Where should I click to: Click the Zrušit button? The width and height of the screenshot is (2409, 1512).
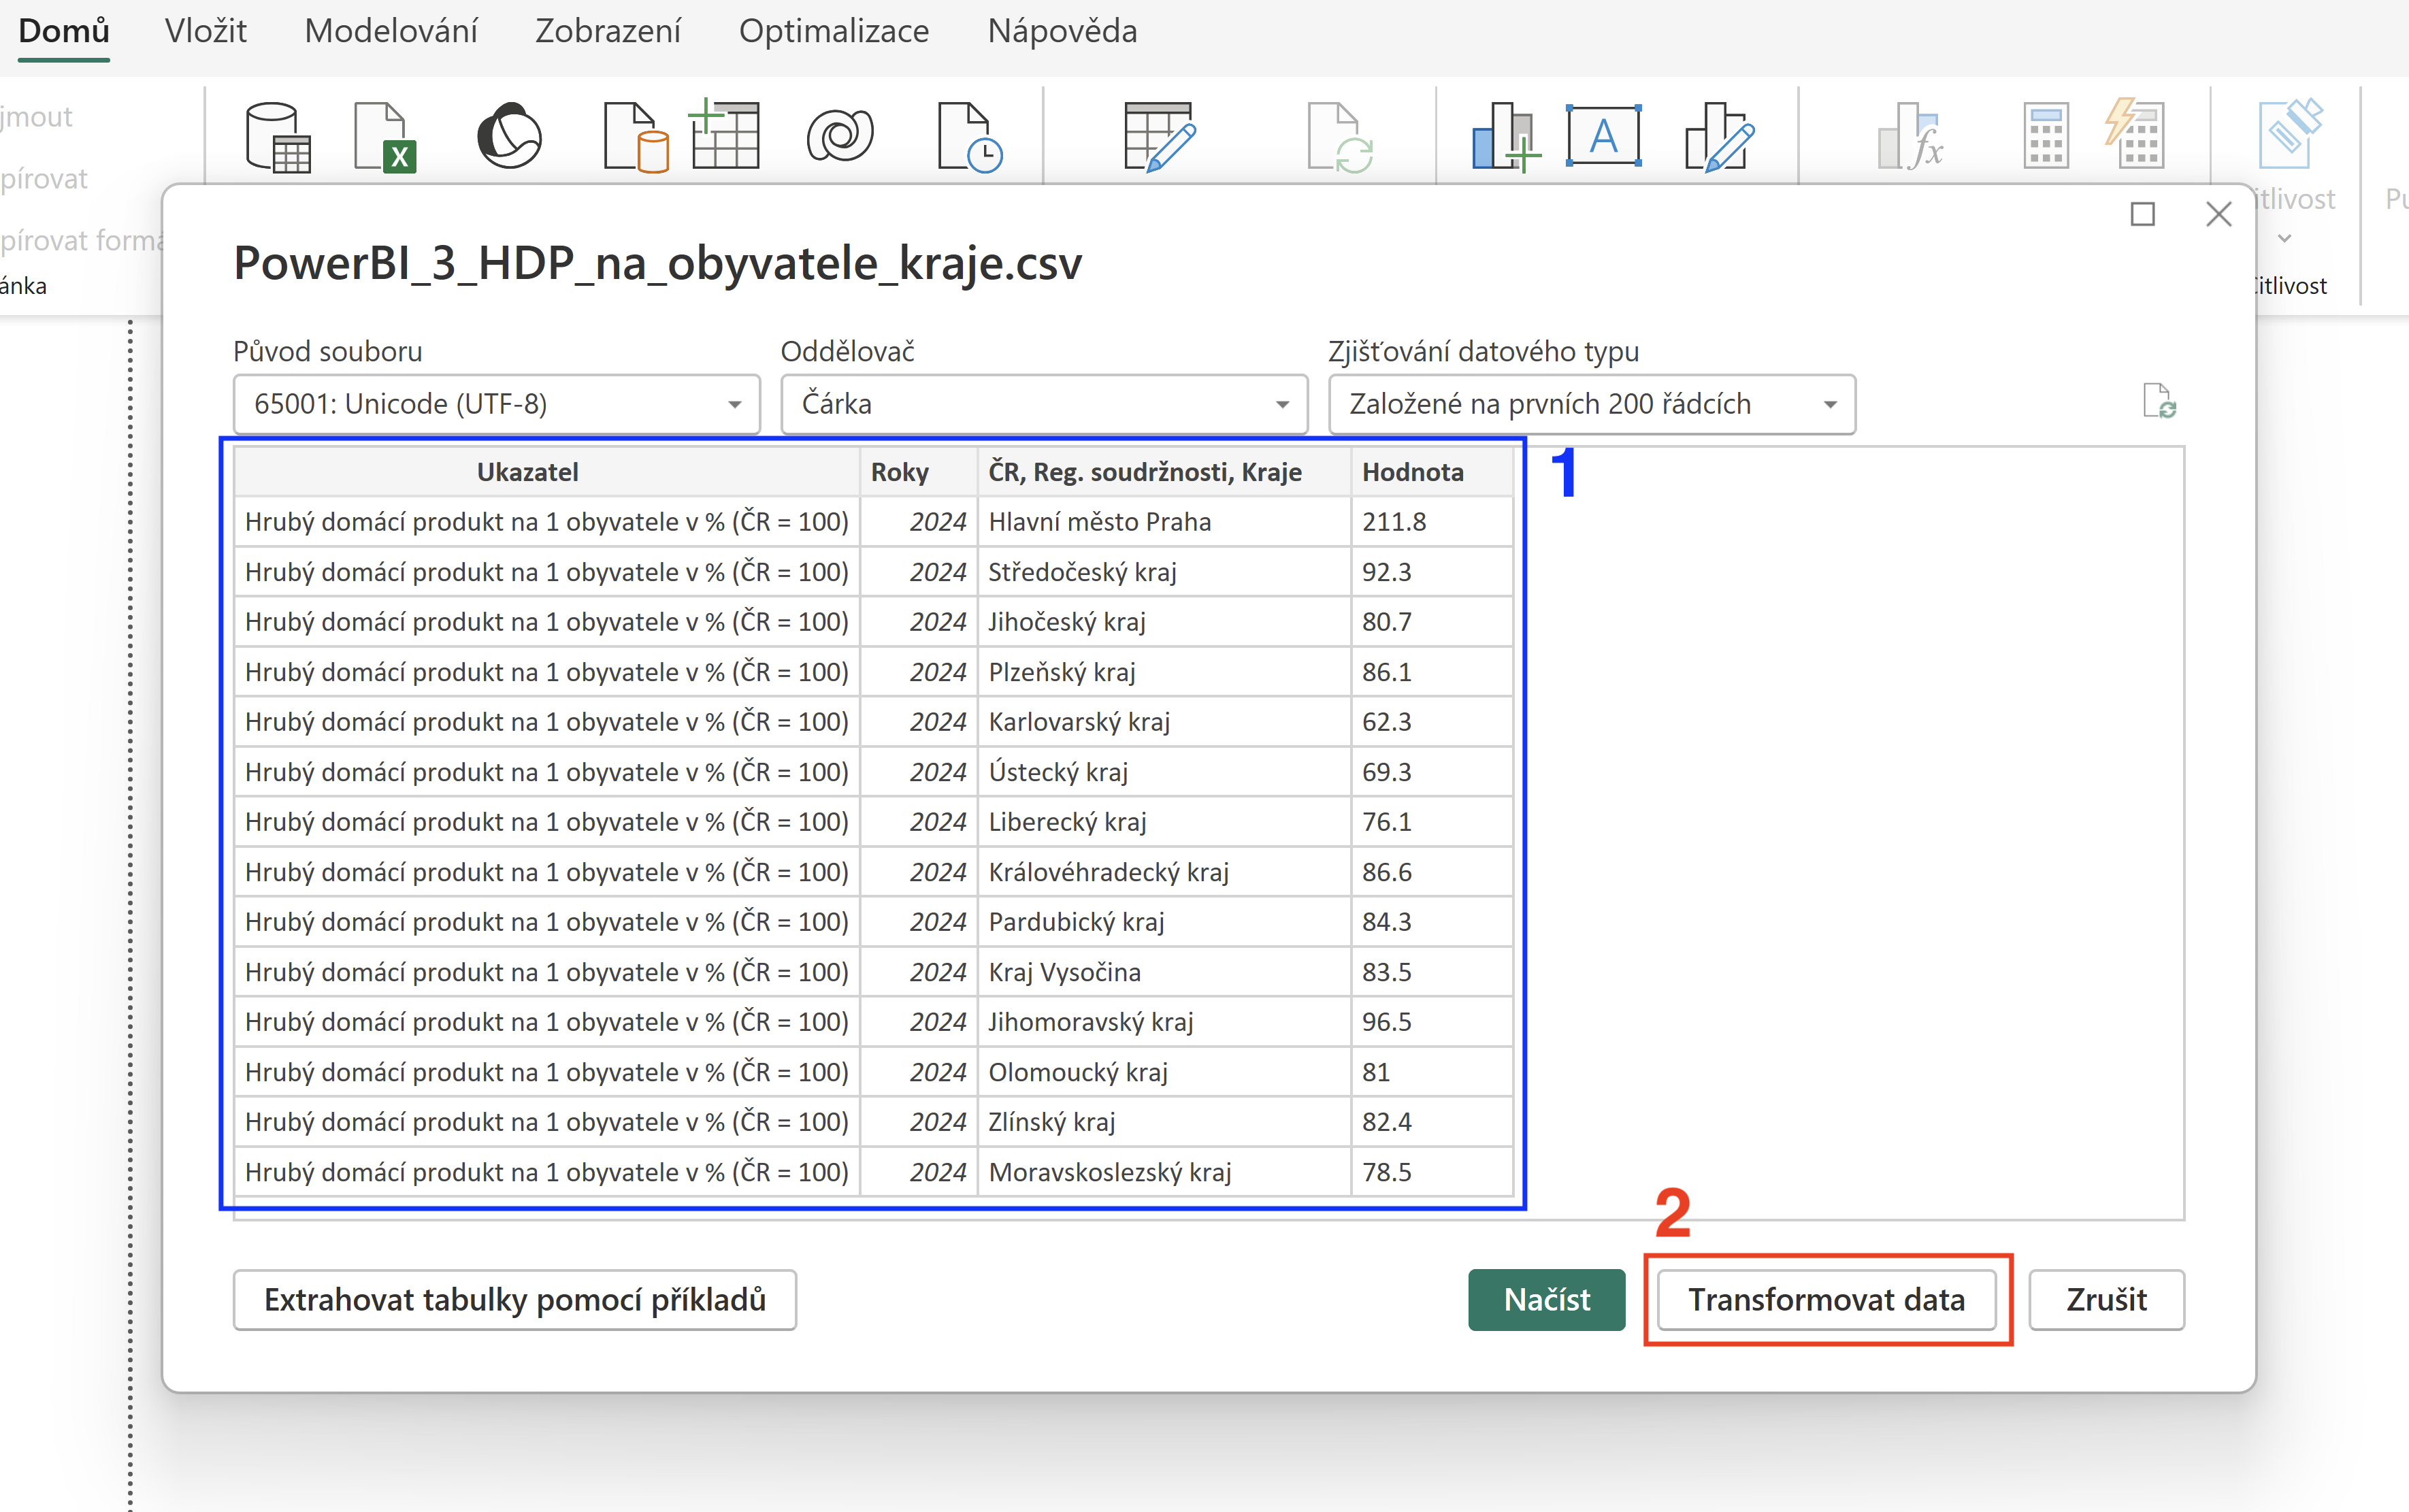[2106, 1299]
